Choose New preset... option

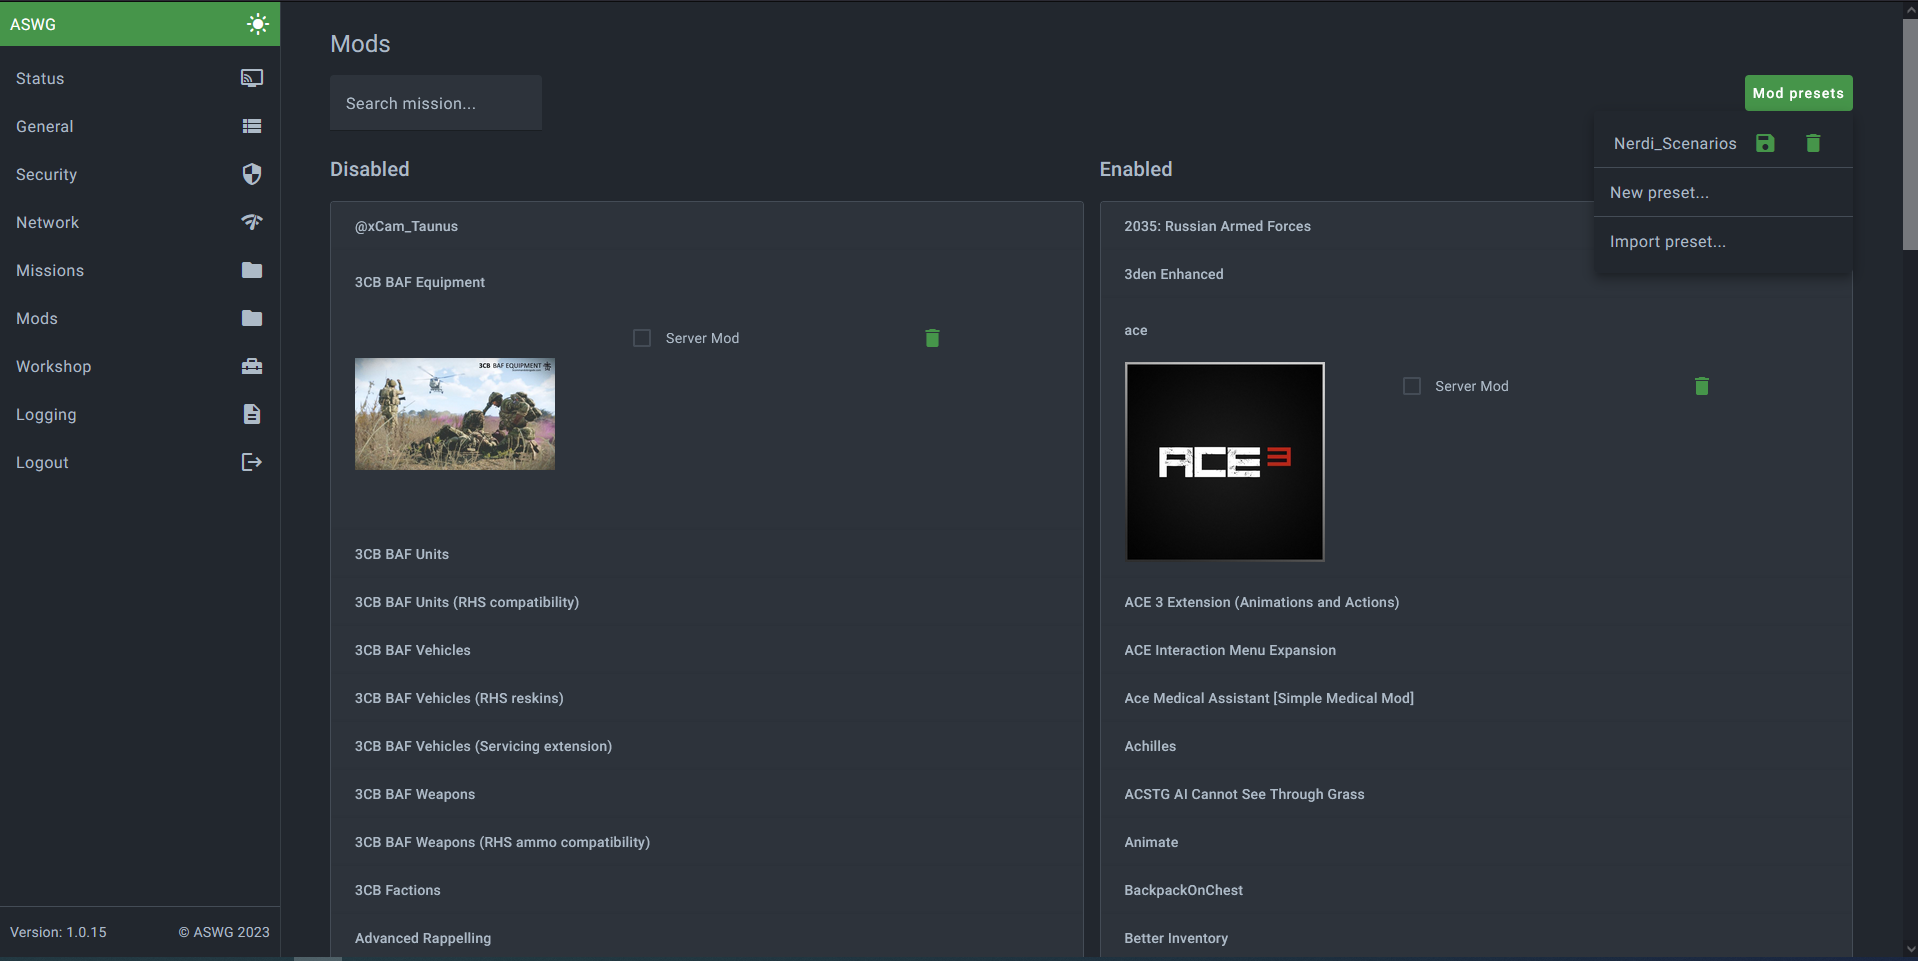click(1723, 192)
